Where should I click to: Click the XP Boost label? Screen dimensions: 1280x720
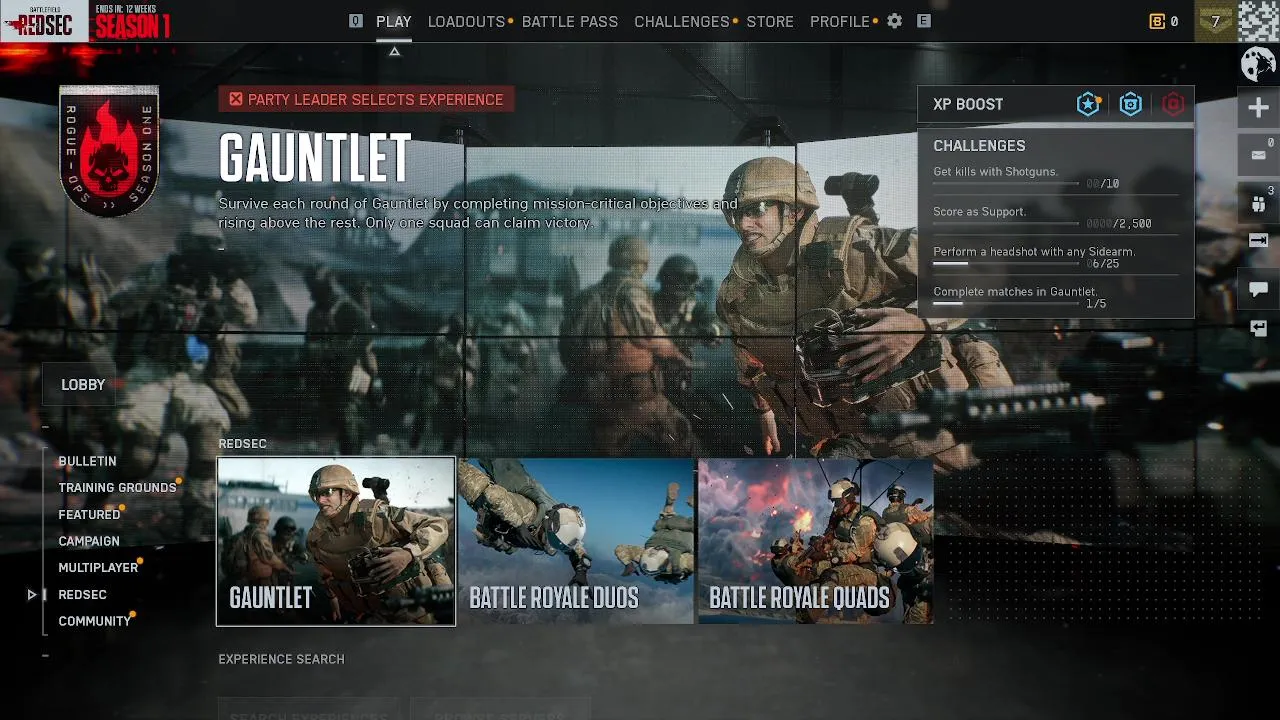(x=968, y=104)
